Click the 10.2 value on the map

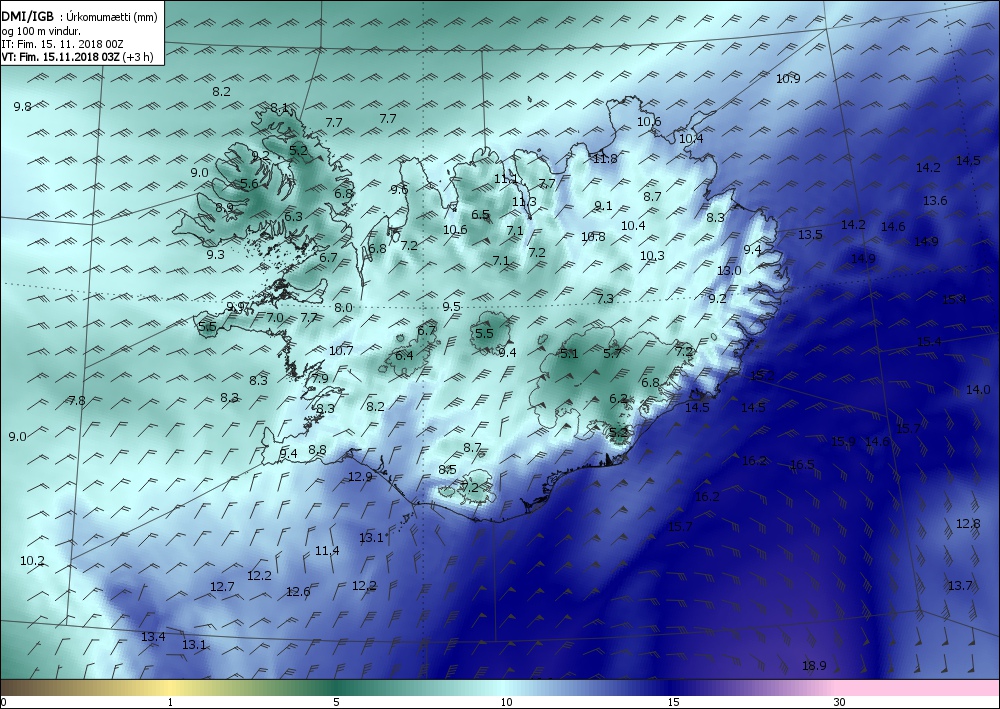(x=33, y=560)
